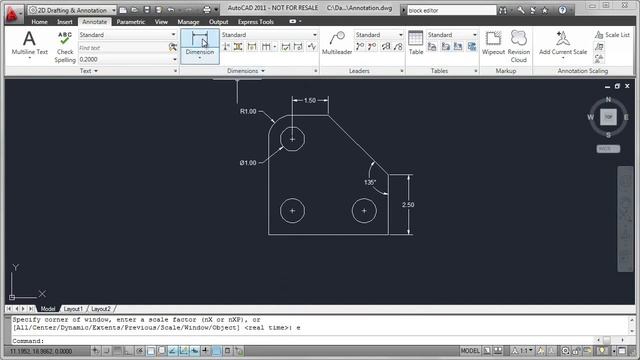Click the block editor search field
The height and width of the screenshot is (360, 640).
tap(451, 11)
